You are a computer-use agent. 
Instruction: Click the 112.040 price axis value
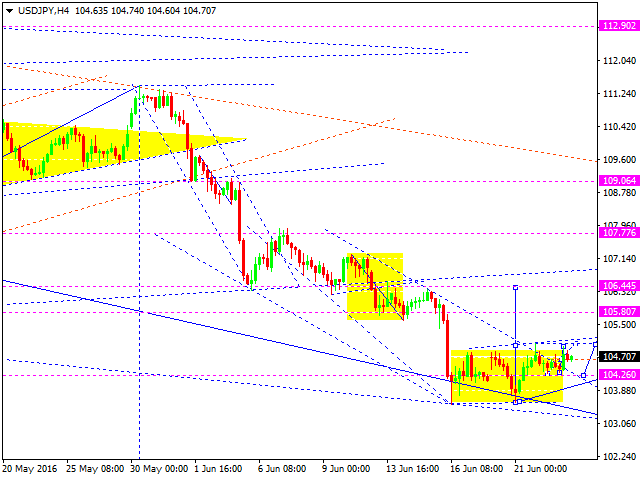pyautogui.click(x=619, y=61)
